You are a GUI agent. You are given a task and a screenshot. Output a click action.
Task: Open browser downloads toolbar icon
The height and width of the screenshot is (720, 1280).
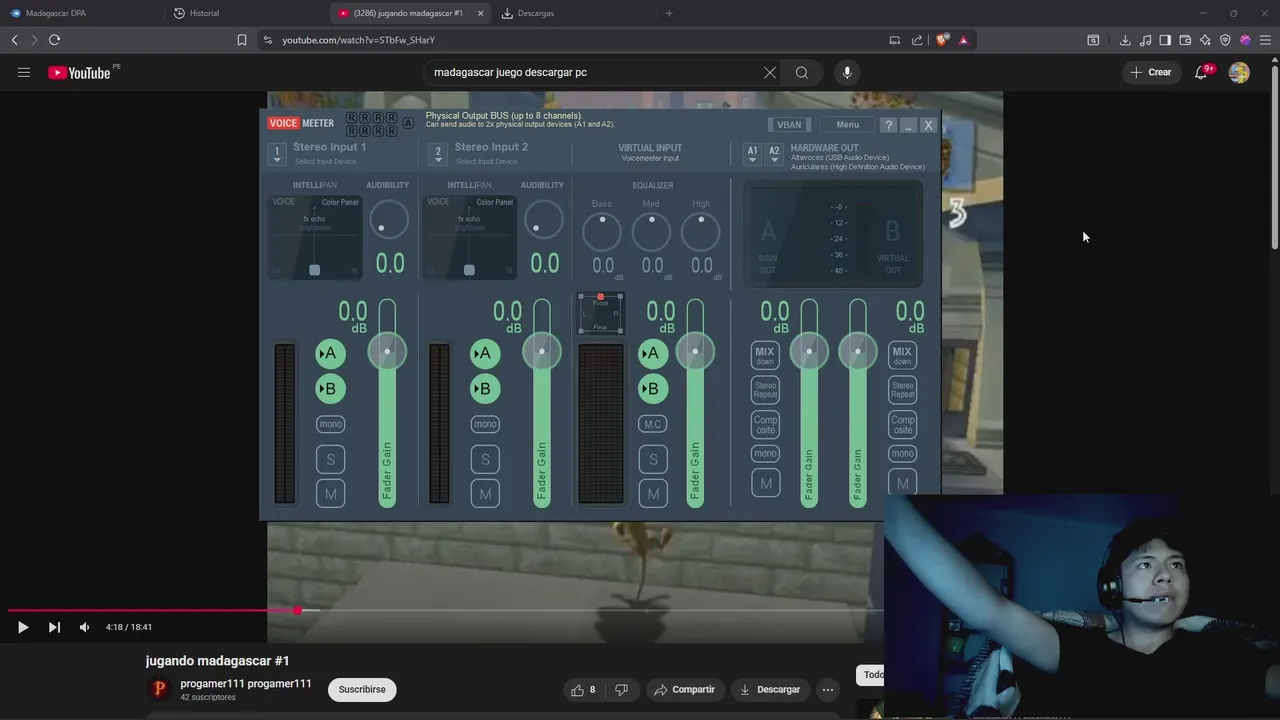[x=1125, y=40]
